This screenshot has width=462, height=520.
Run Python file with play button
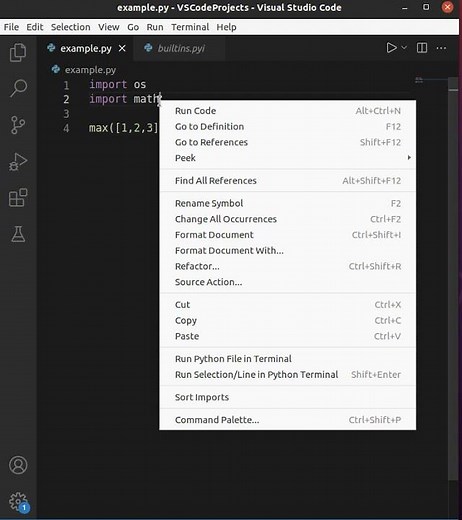pos(391,48)
